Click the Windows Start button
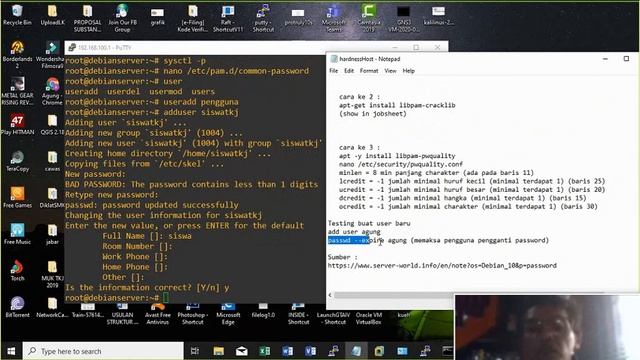Image resolution: width=640 pixels, height=360 pixels. (11, 351)
